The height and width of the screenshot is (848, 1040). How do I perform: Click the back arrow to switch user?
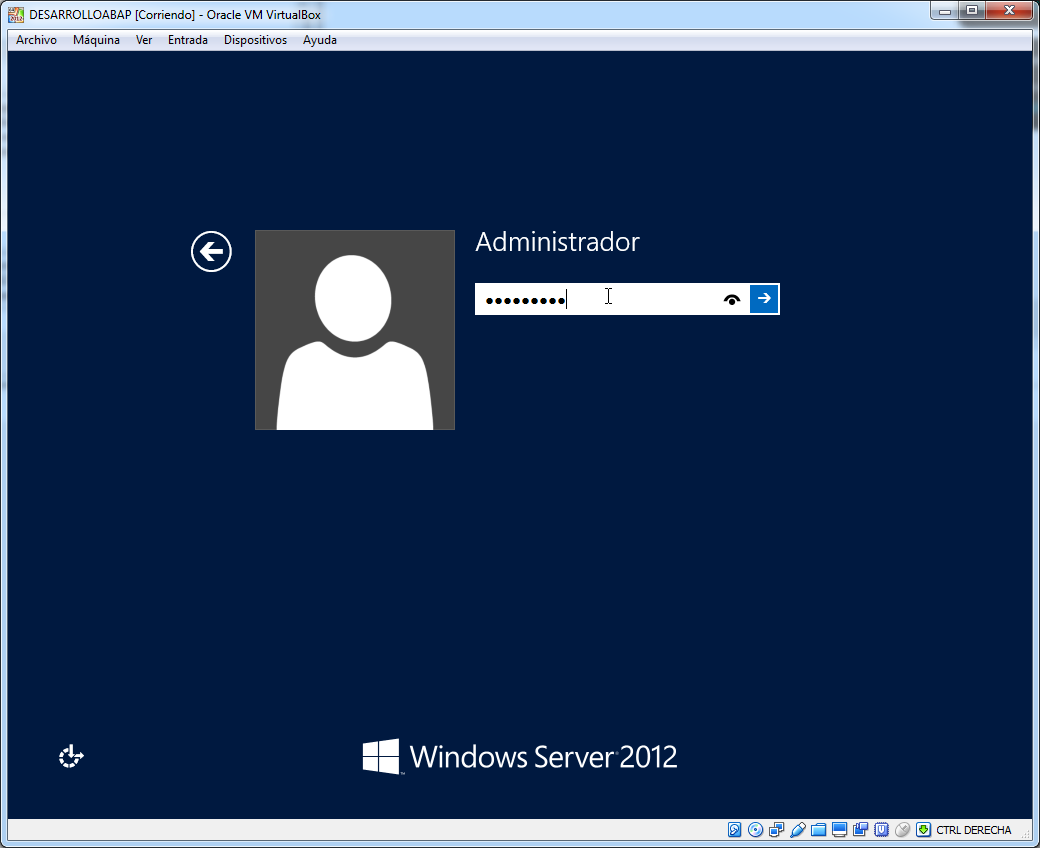coord(211,251)
